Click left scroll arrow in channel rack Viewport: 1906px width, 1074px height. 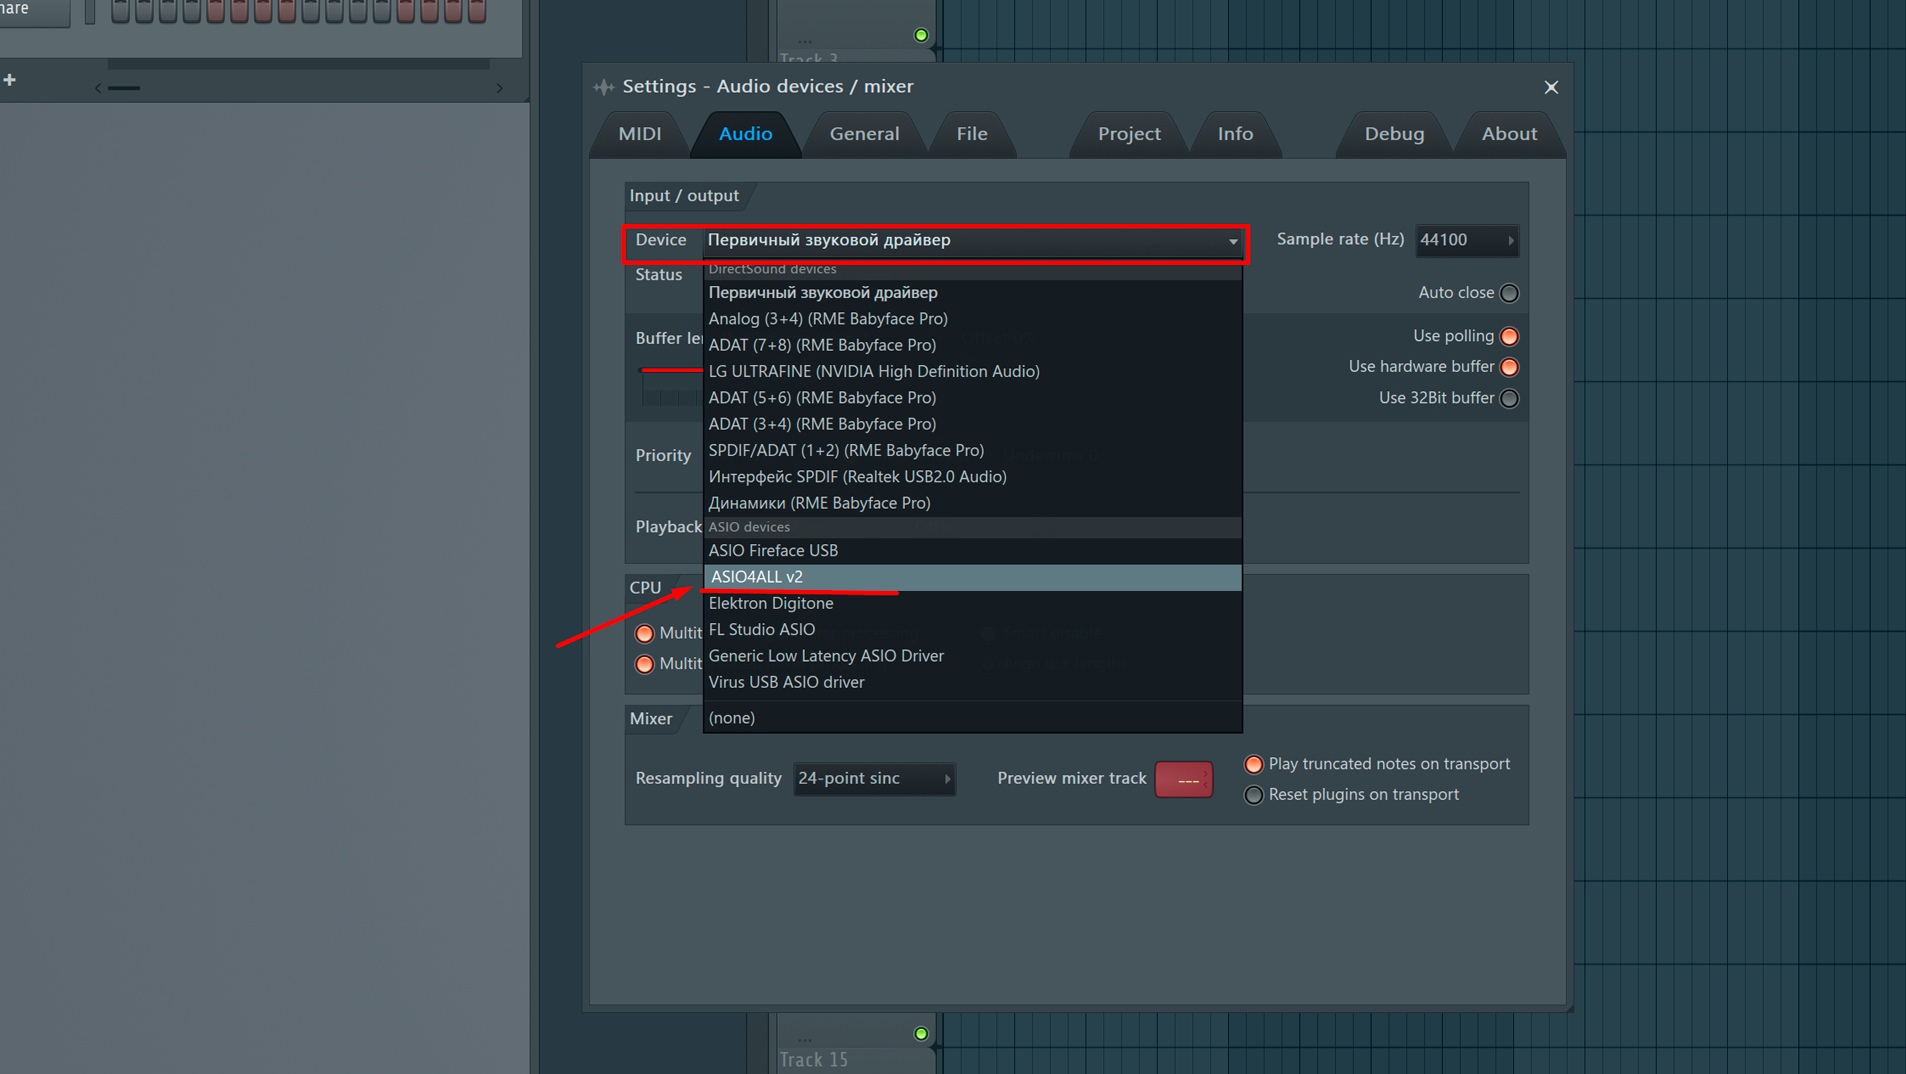click(97, 88)
